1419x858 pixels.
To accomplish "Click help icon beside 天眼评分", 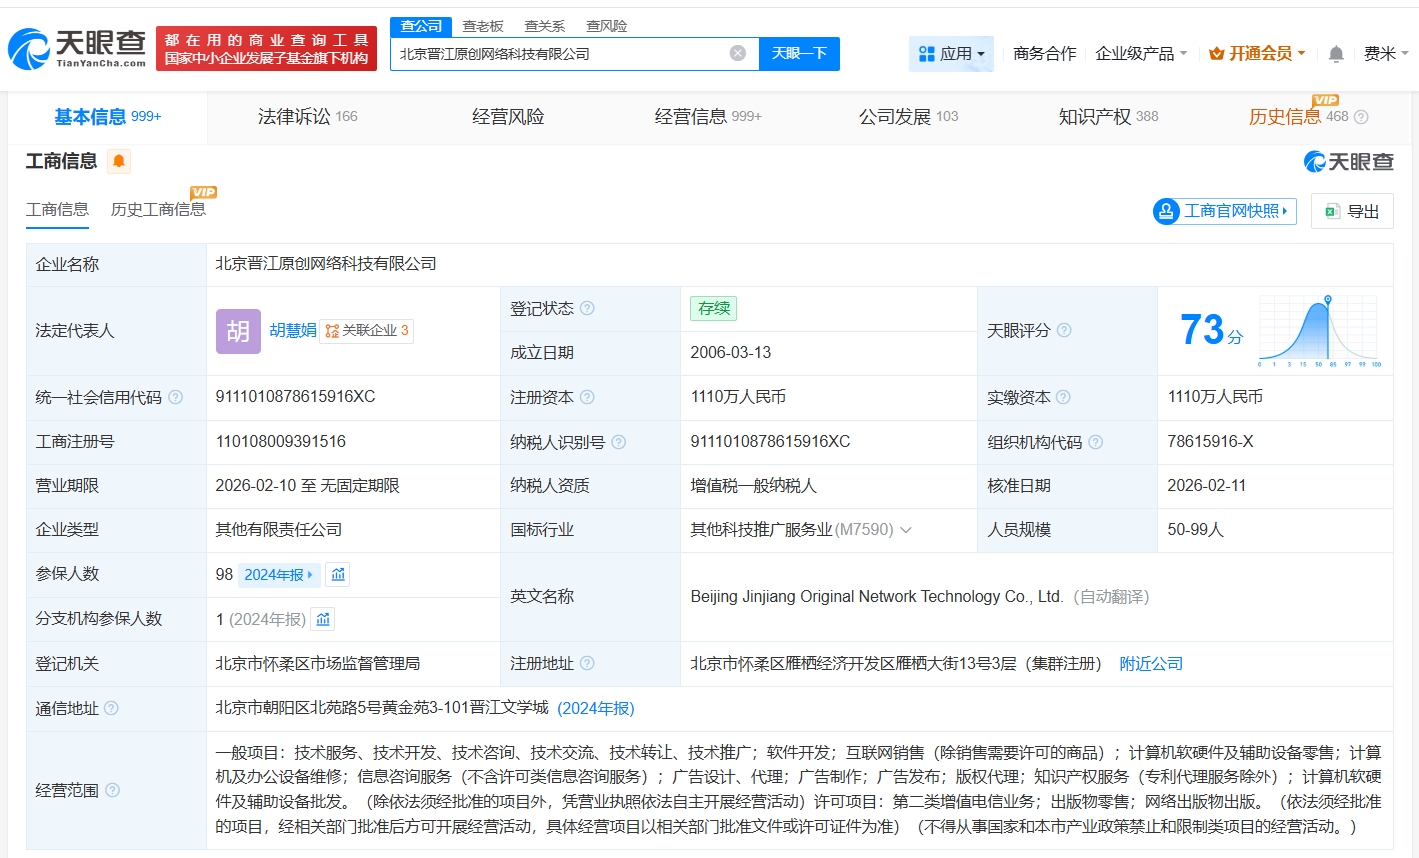I will (1064, 330).
